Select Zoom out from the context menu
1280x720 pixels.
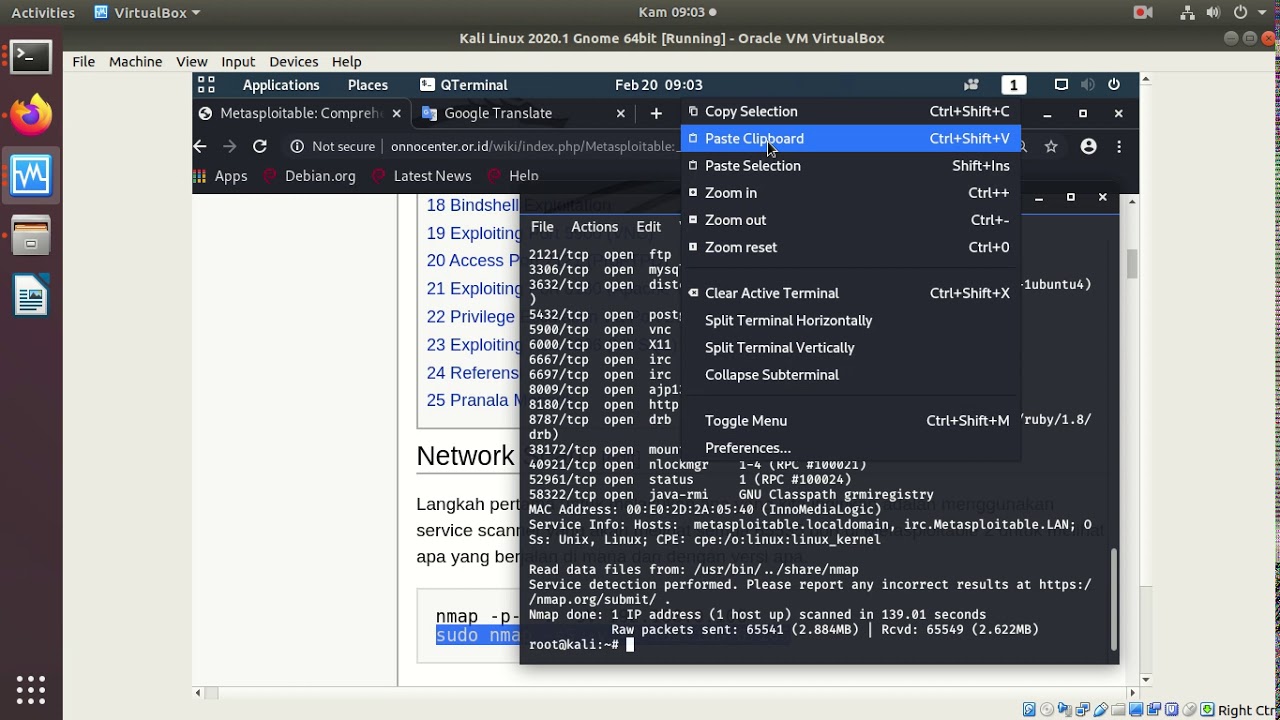(850, 219)
